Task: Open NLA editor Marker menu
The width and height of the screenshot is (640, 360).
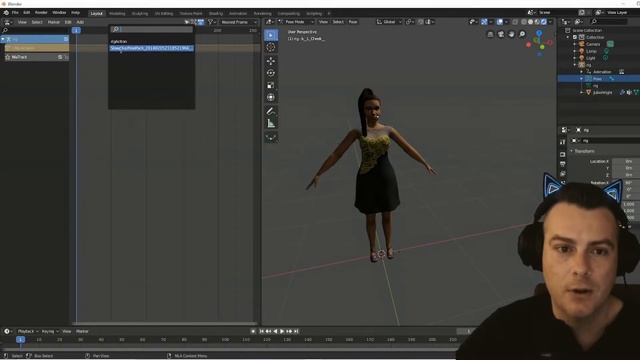Action: point(54,22)
